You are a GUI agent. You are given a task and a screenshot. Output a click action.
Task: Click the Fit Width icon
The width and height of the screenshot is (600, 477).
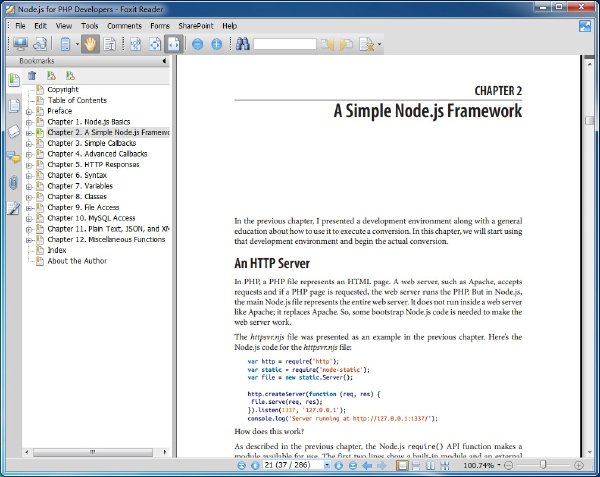pos(174,44)
